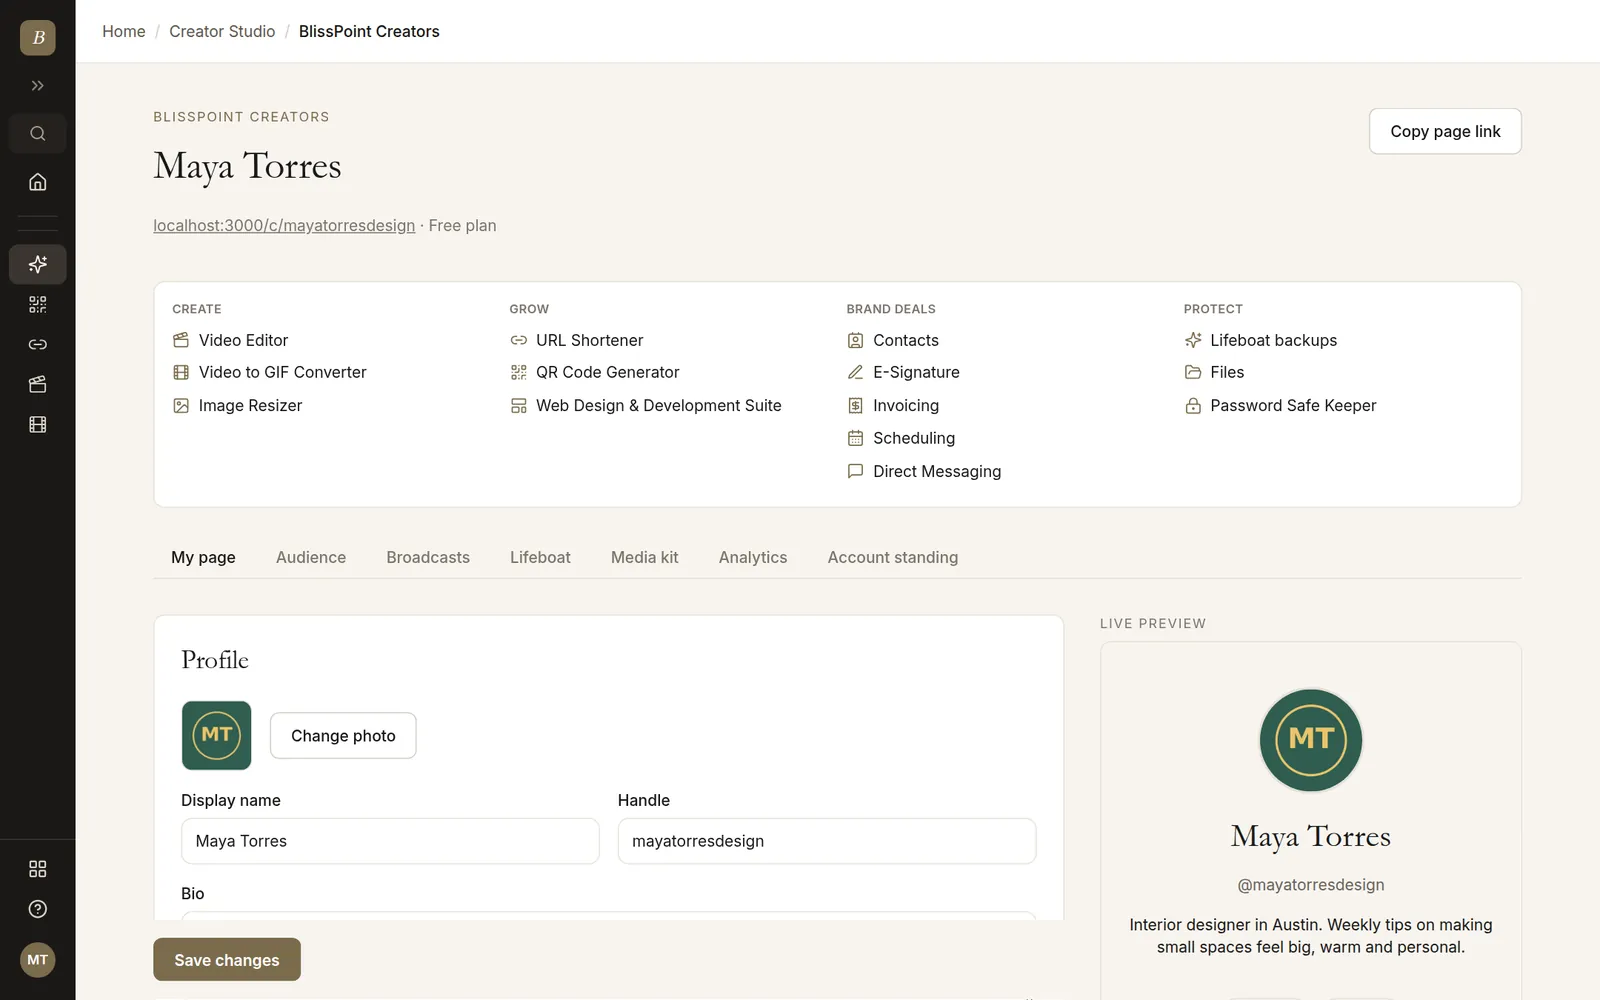Viewport: 1600px width, 1000px height.
Task: Open the localhost:3000/c/mayatorresdesign link
Action: click(x=284, y=226)
